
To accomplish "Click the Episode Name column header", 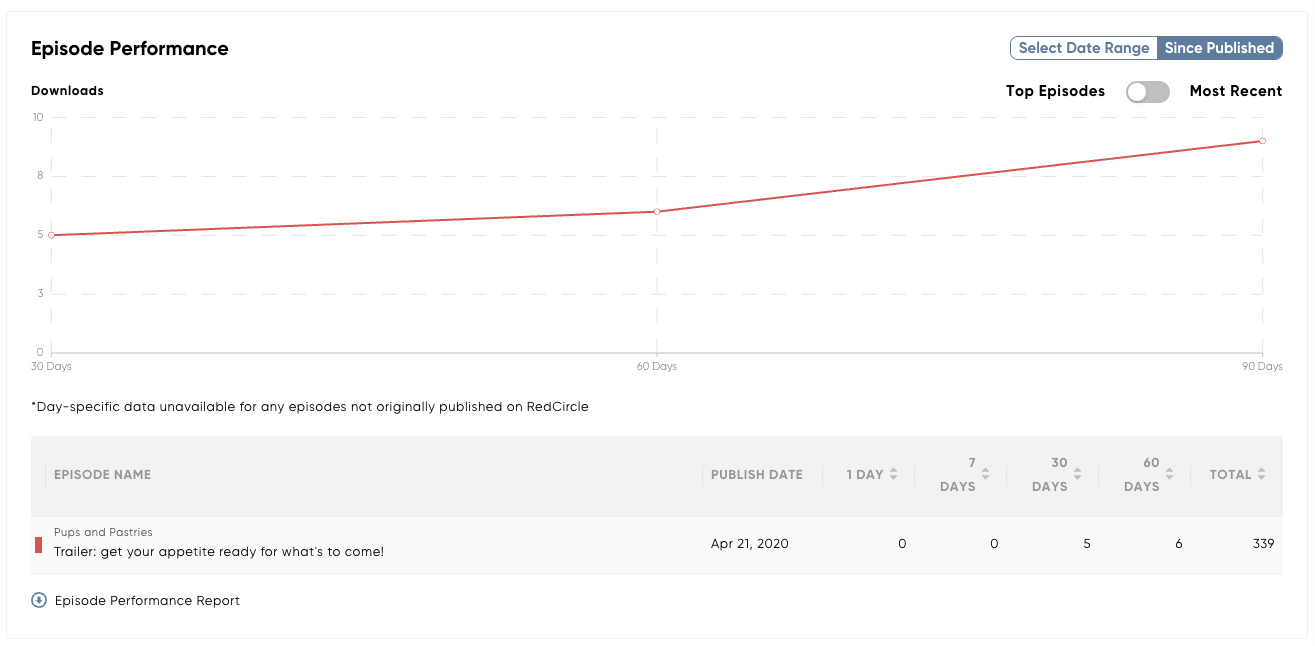I will point(103,475).
